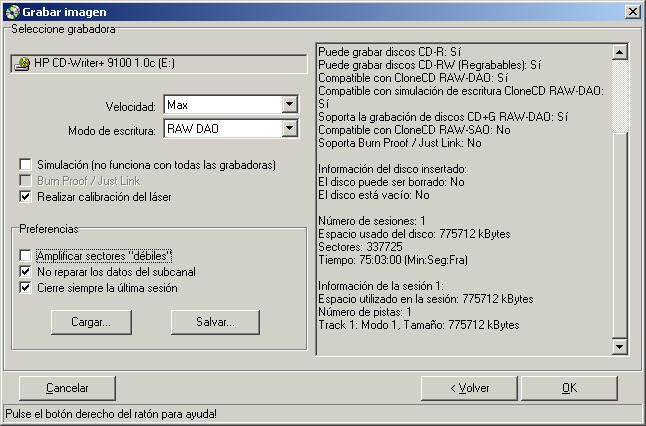Select HP CD-Writer+ 9100 1.0c (E:) entry
This screenshot has width=646, height=426.
coord(159,63)
